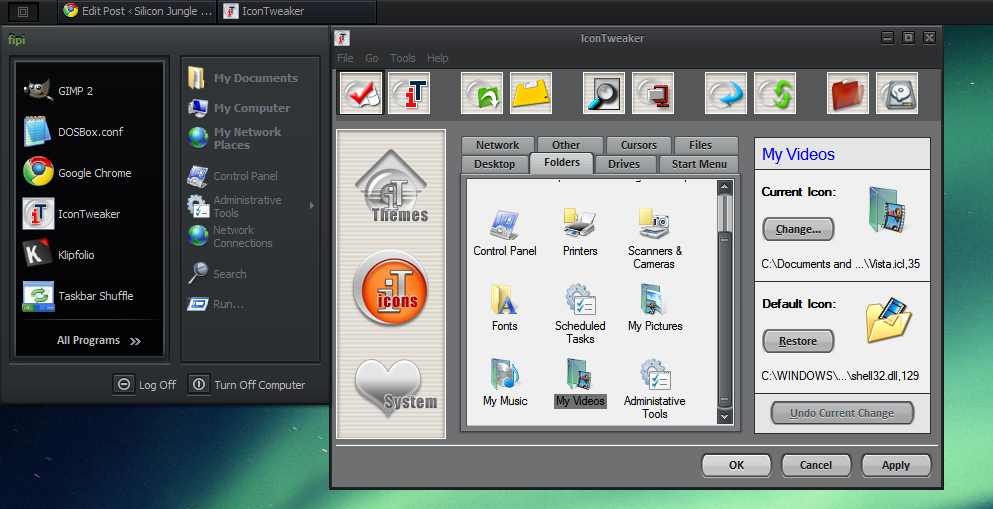This screenshot has width=993, height=509.
Task: Switch to the Desktop tab
Action: point(495,164)
